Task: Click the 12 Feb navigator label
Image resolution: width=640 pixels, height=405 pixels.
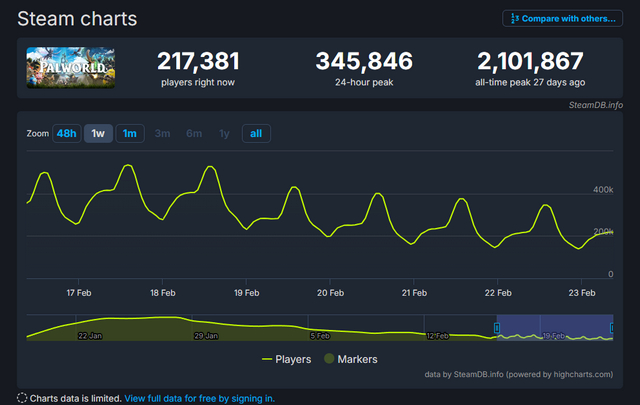Action: pyautogui.click(x=437, y=336)
